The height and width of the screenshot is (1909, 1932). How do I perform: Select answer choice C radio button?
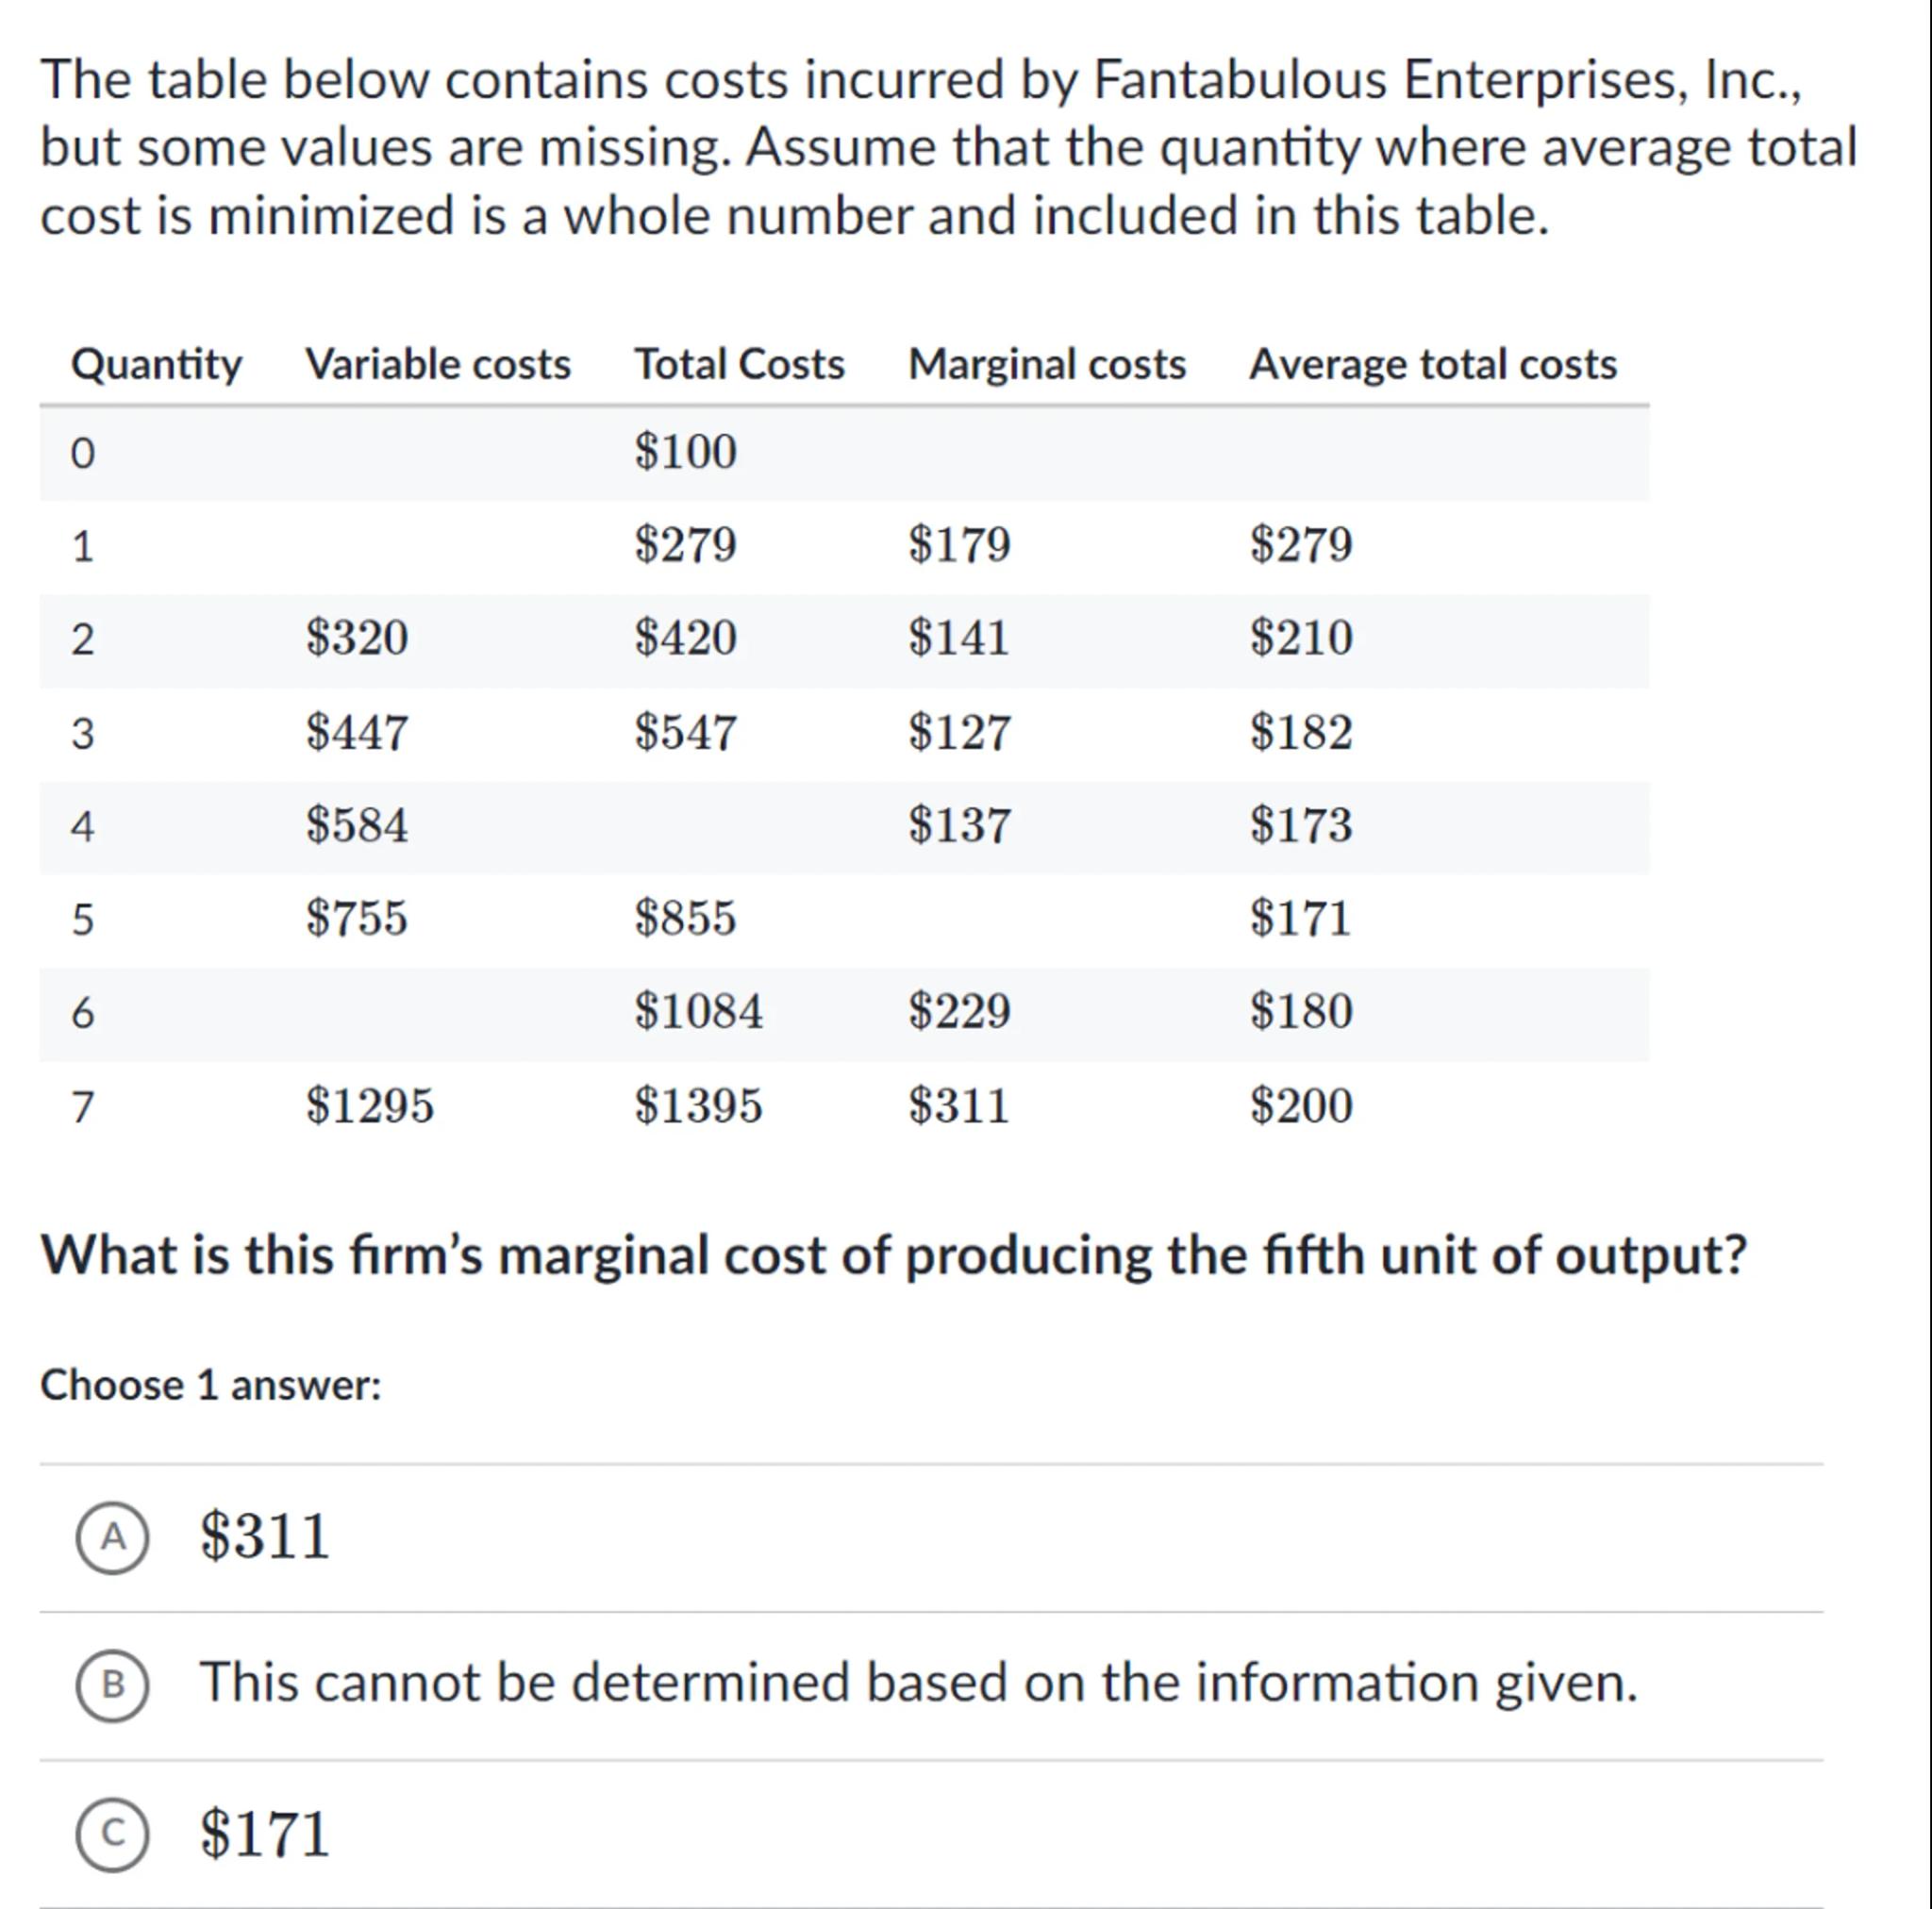pyautogui.click(x=113, y=1833)
